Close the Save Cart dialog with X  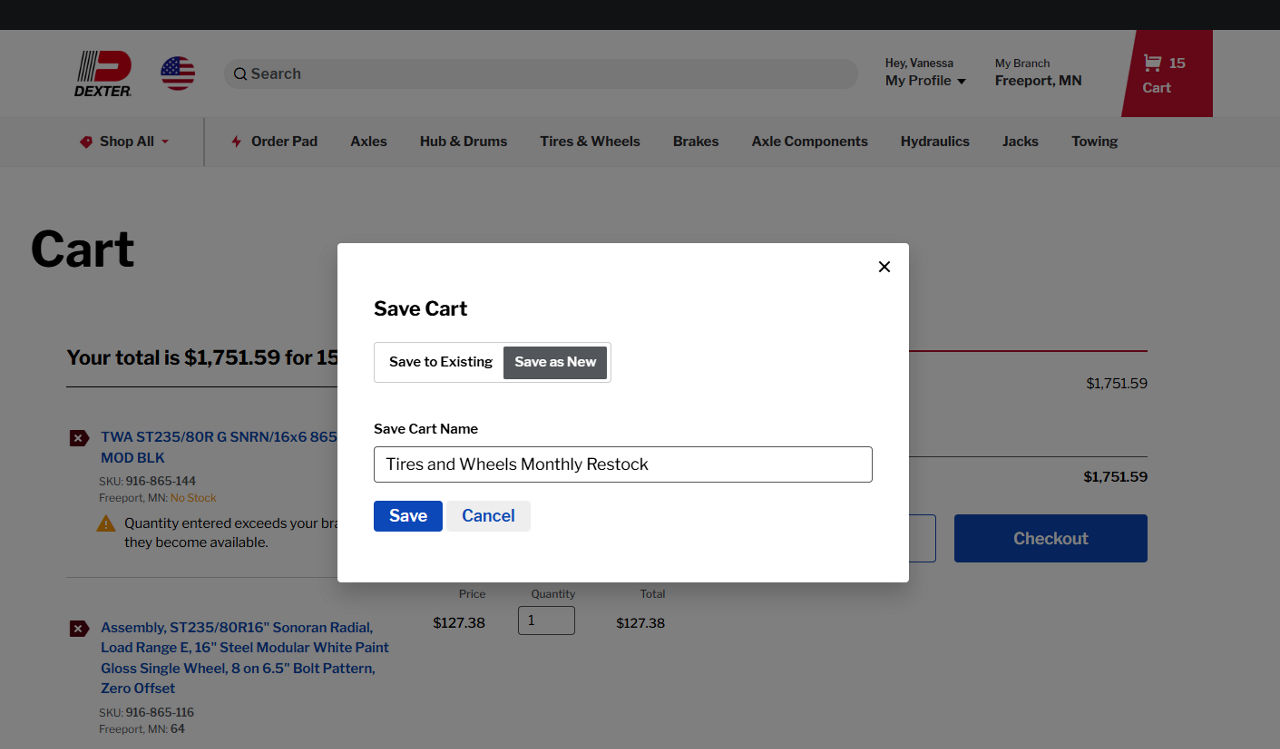pos(884,267)
